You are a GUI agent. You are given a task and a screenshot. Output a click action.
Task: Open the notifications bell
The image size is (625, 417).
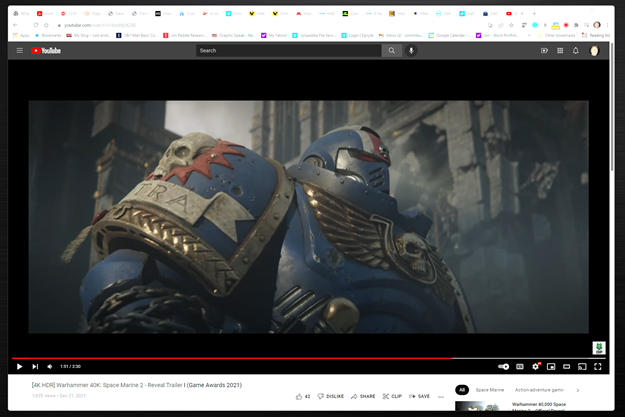click(576, 51)
